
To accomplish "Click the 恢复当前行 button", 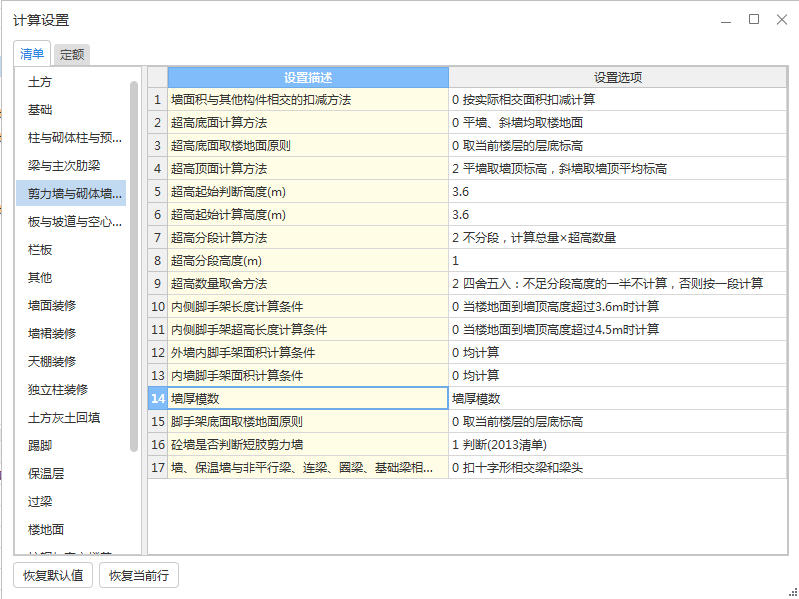I will click(139, 576).
